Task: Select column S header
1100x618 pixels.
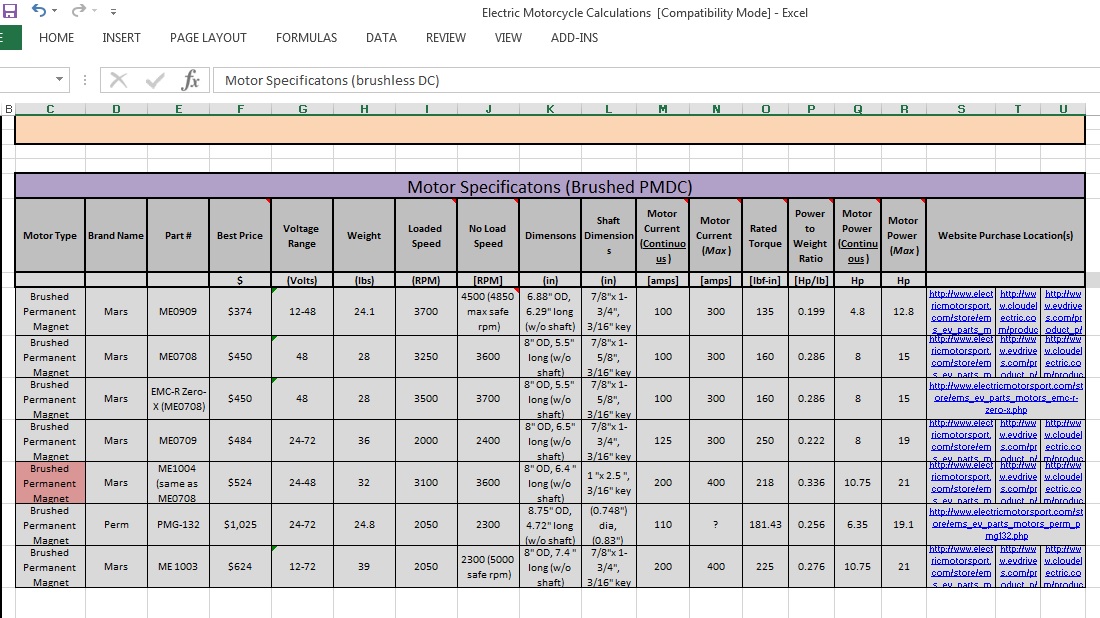Action: click(x=961, y=109)
